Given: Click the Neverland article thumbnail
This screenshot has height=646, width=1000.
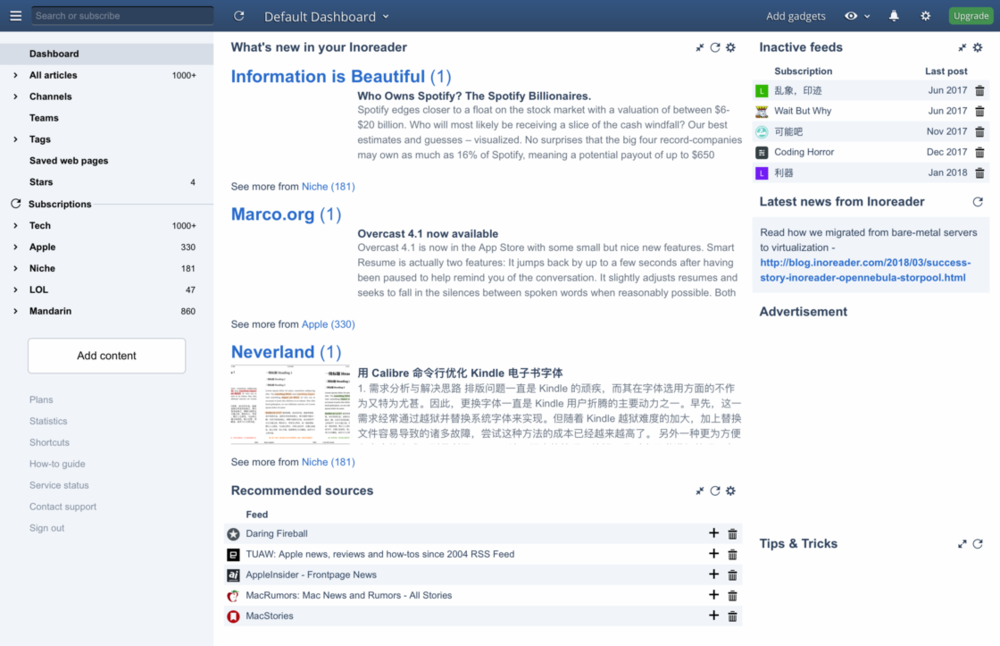Looking at the screenshot, I should pos(290,404).
